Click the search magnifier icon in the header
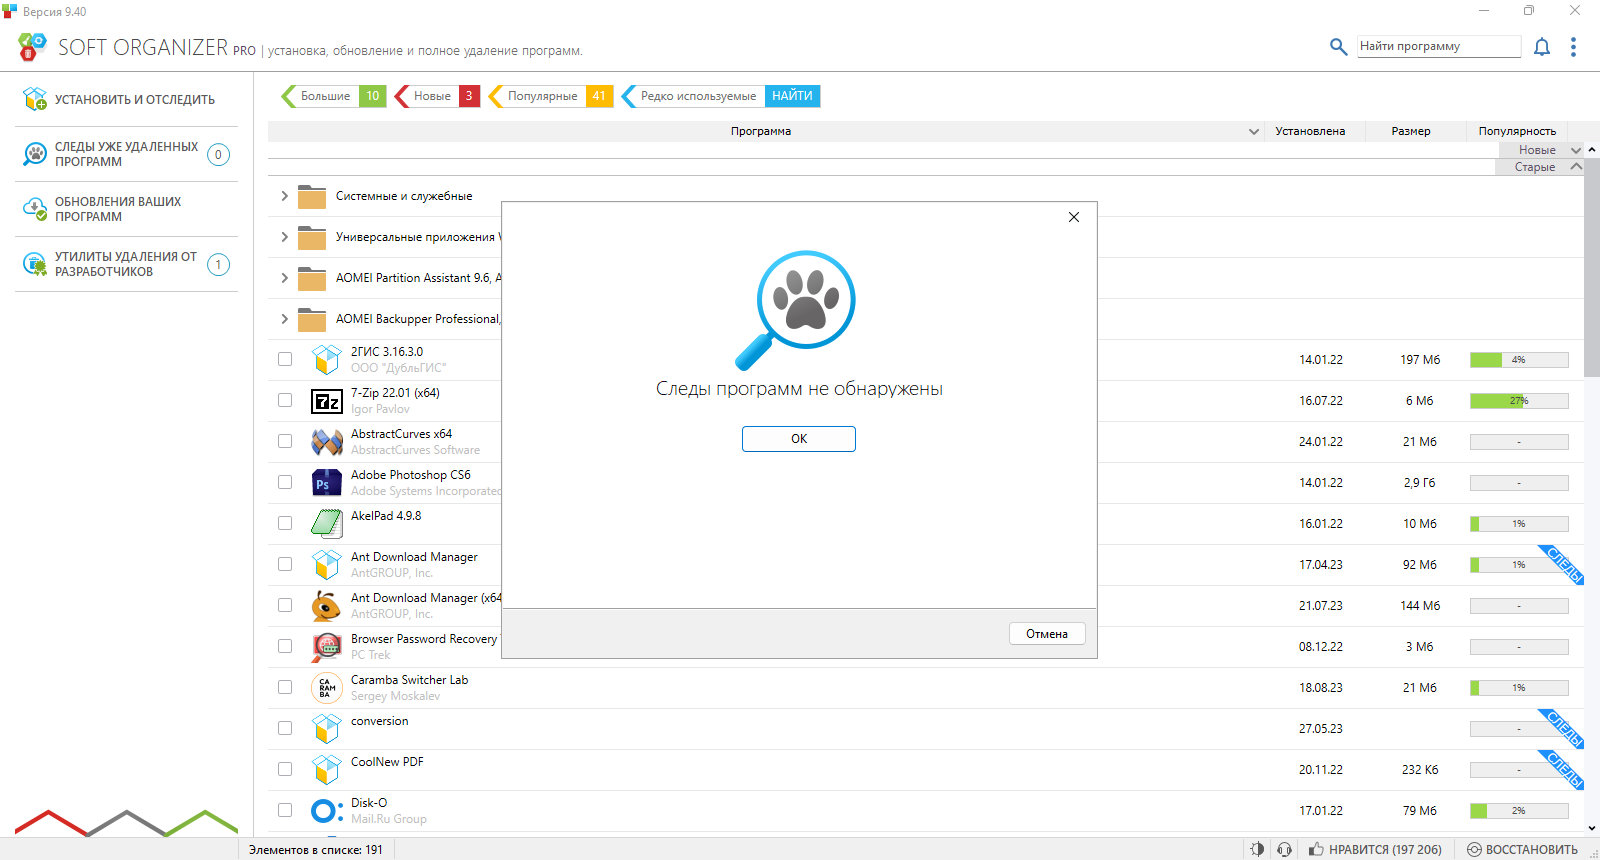 pos(1338,46)
